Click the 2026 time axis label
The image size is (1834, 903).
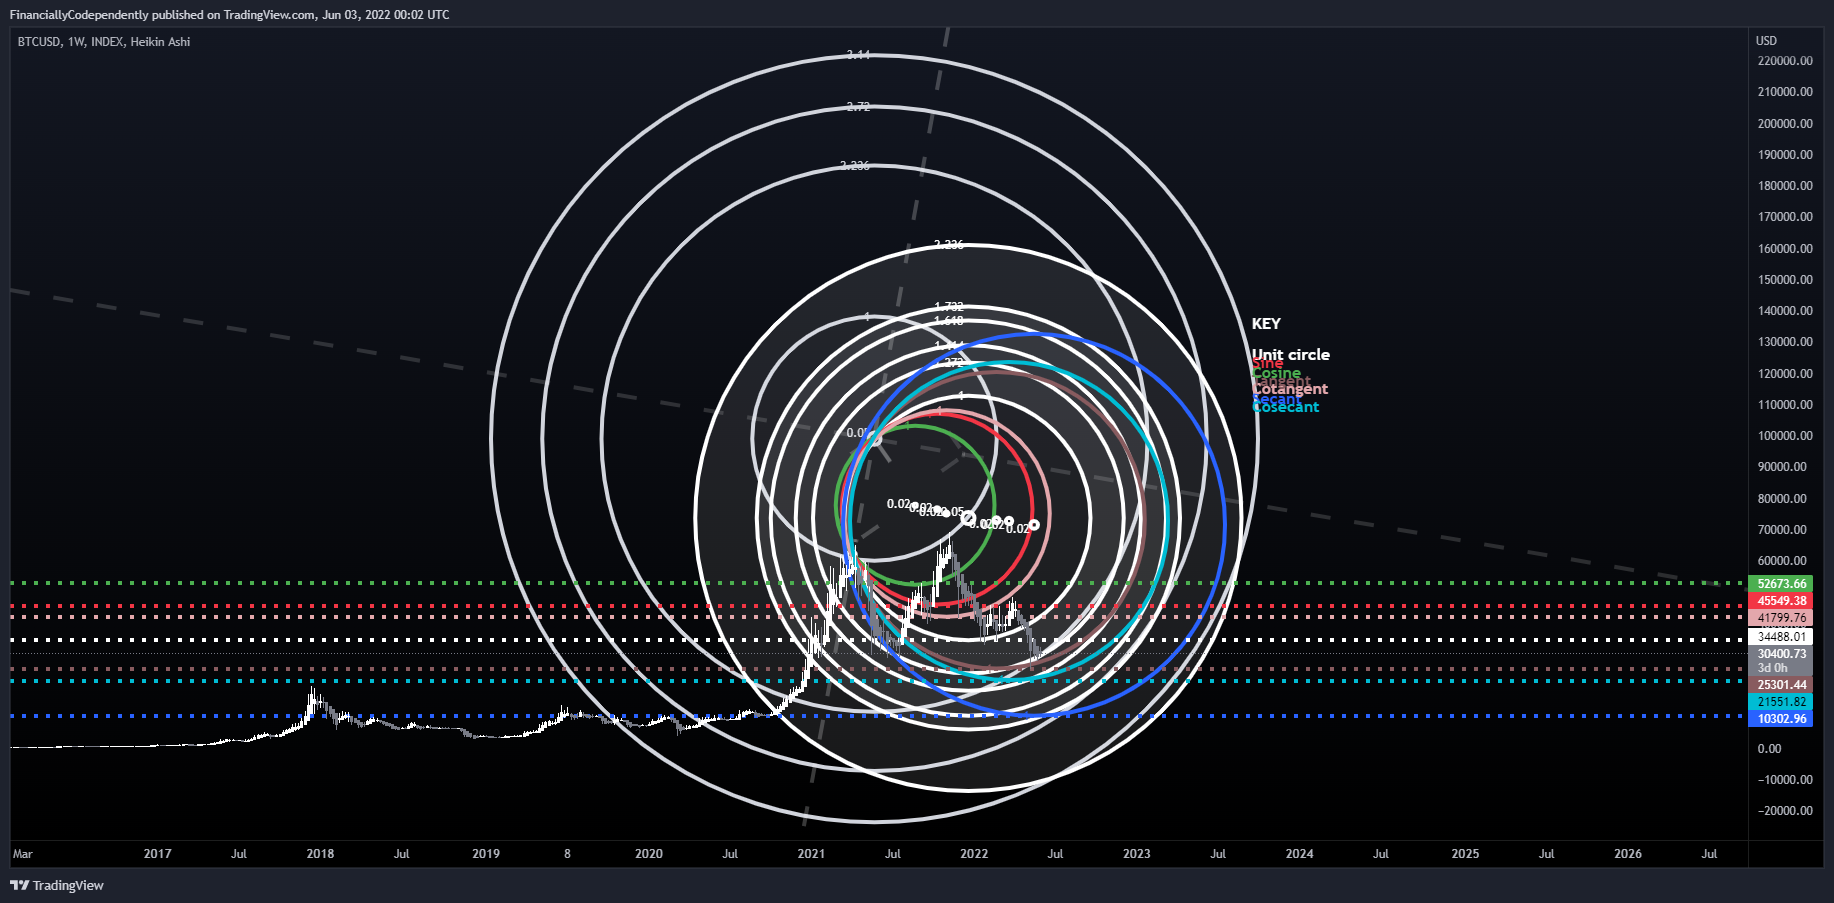tap(1628, 854)
